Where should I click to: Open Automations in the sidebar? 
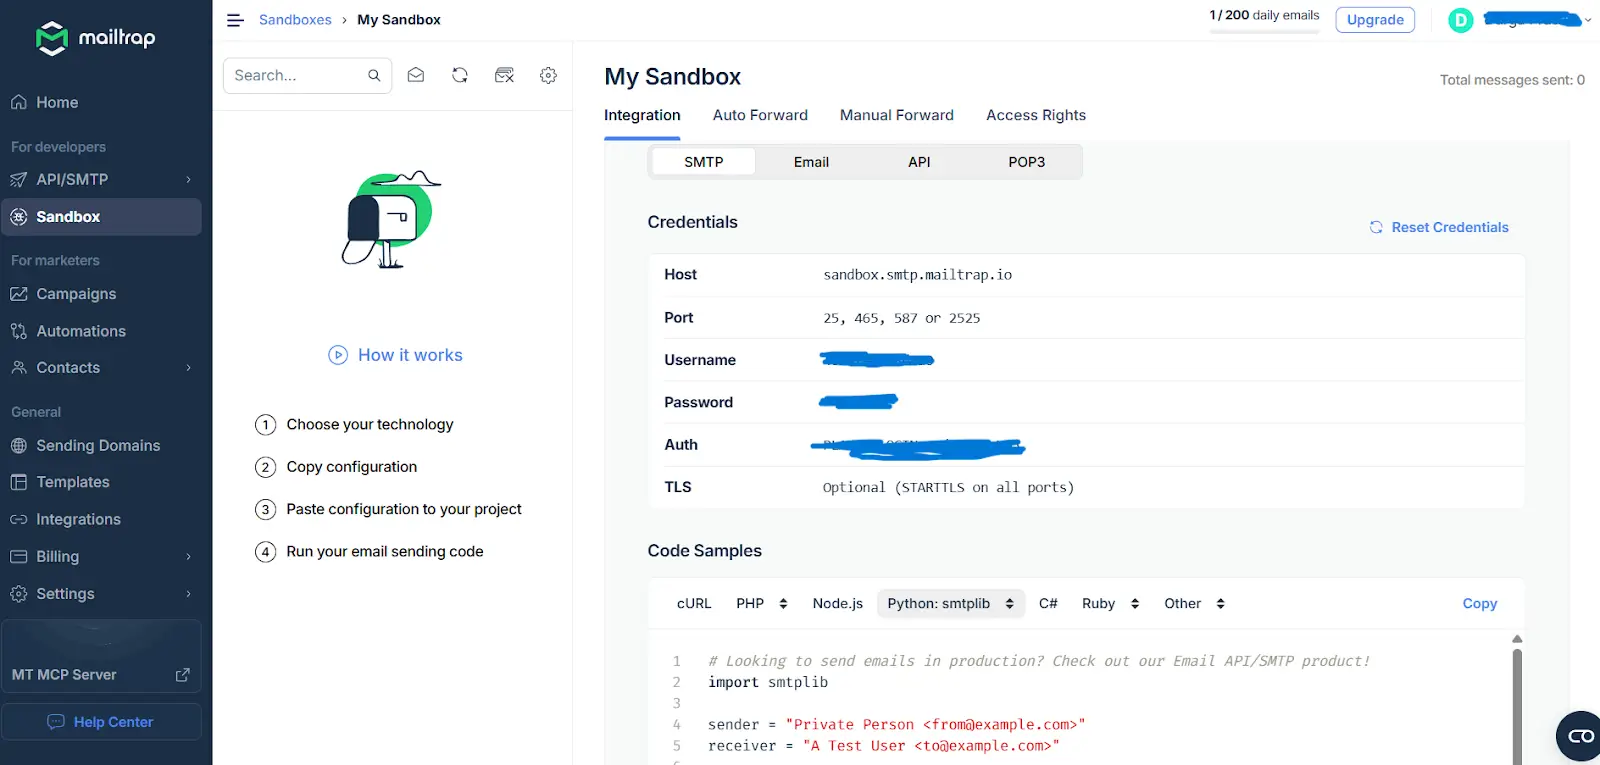[x=101, y=331]
